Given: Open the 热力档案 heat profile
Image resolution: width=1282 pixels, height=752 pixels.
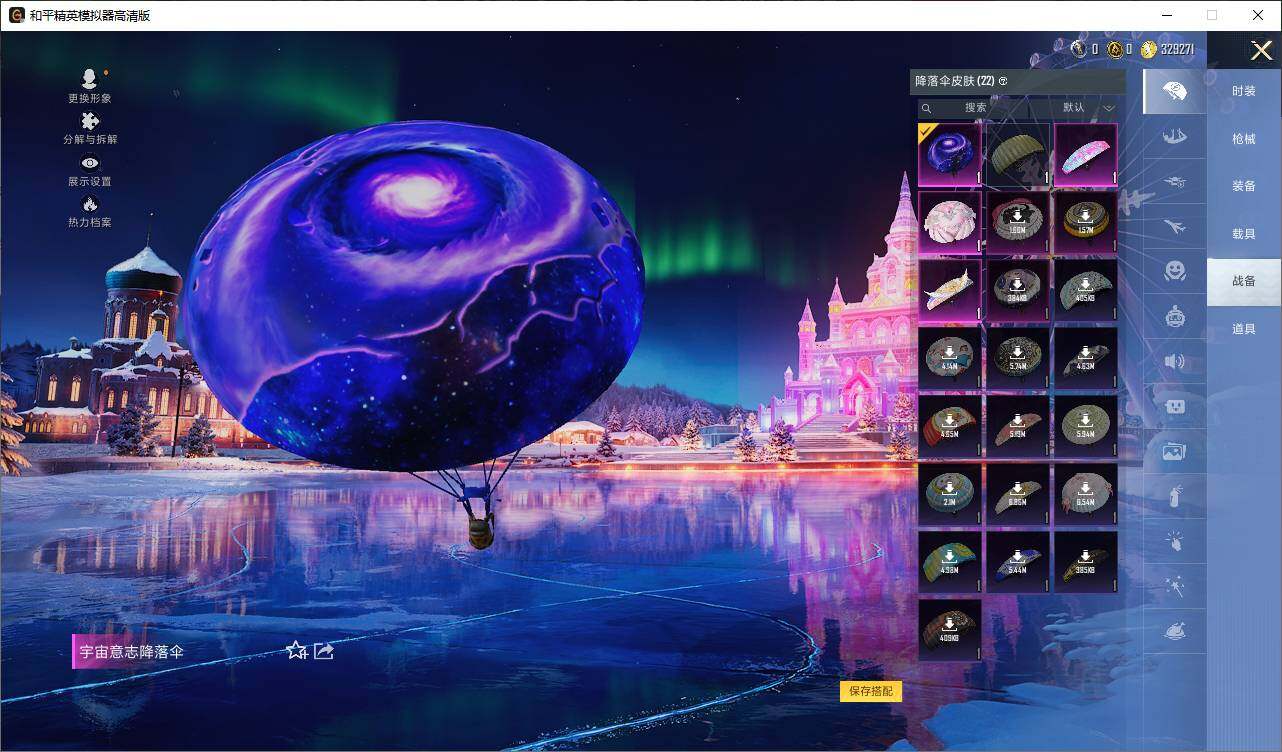Looking at the screenshot, I should [88, 211].
